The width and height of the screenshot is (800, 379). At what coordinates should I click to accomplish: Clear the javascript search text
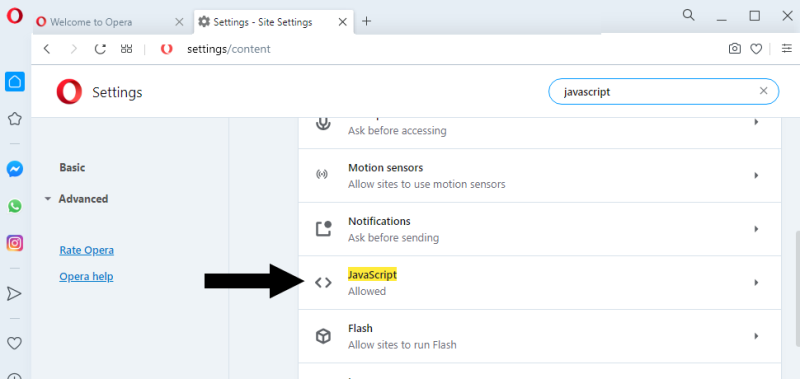[x=763, y=91]
